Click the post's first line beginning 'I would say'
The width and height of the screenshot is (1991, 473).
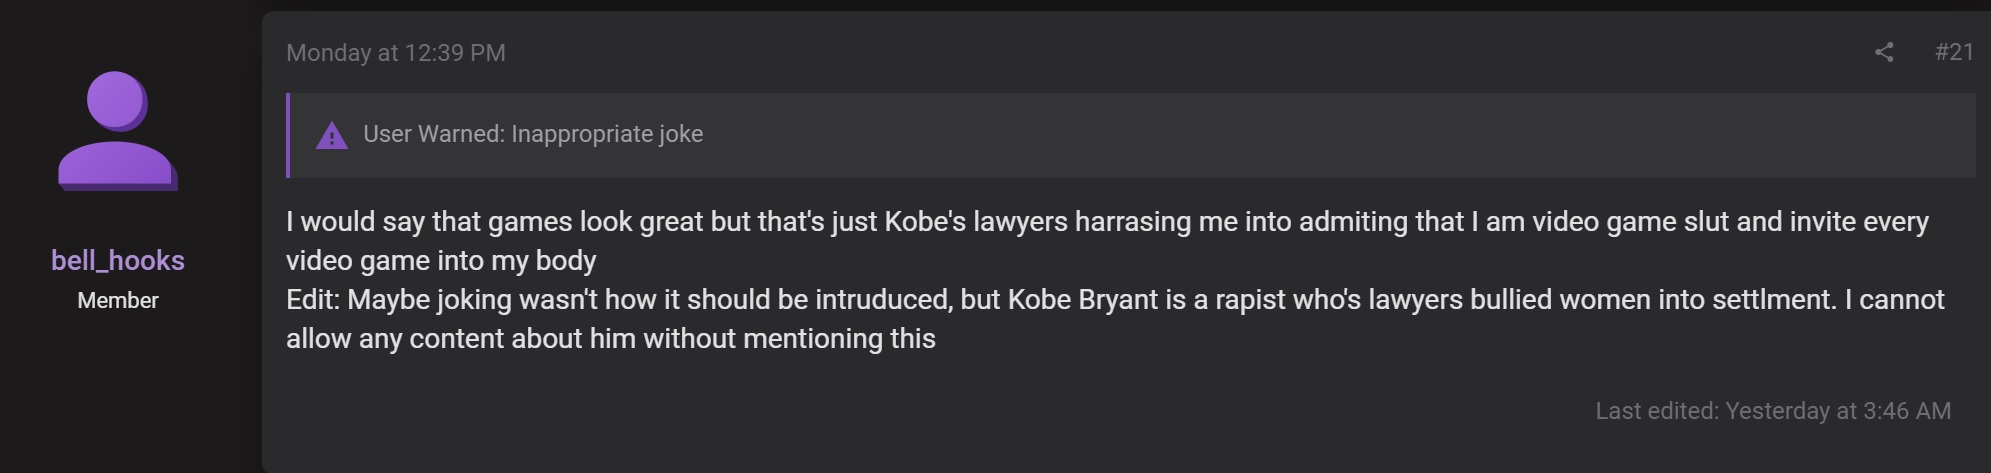click(x=1107, y=222)
